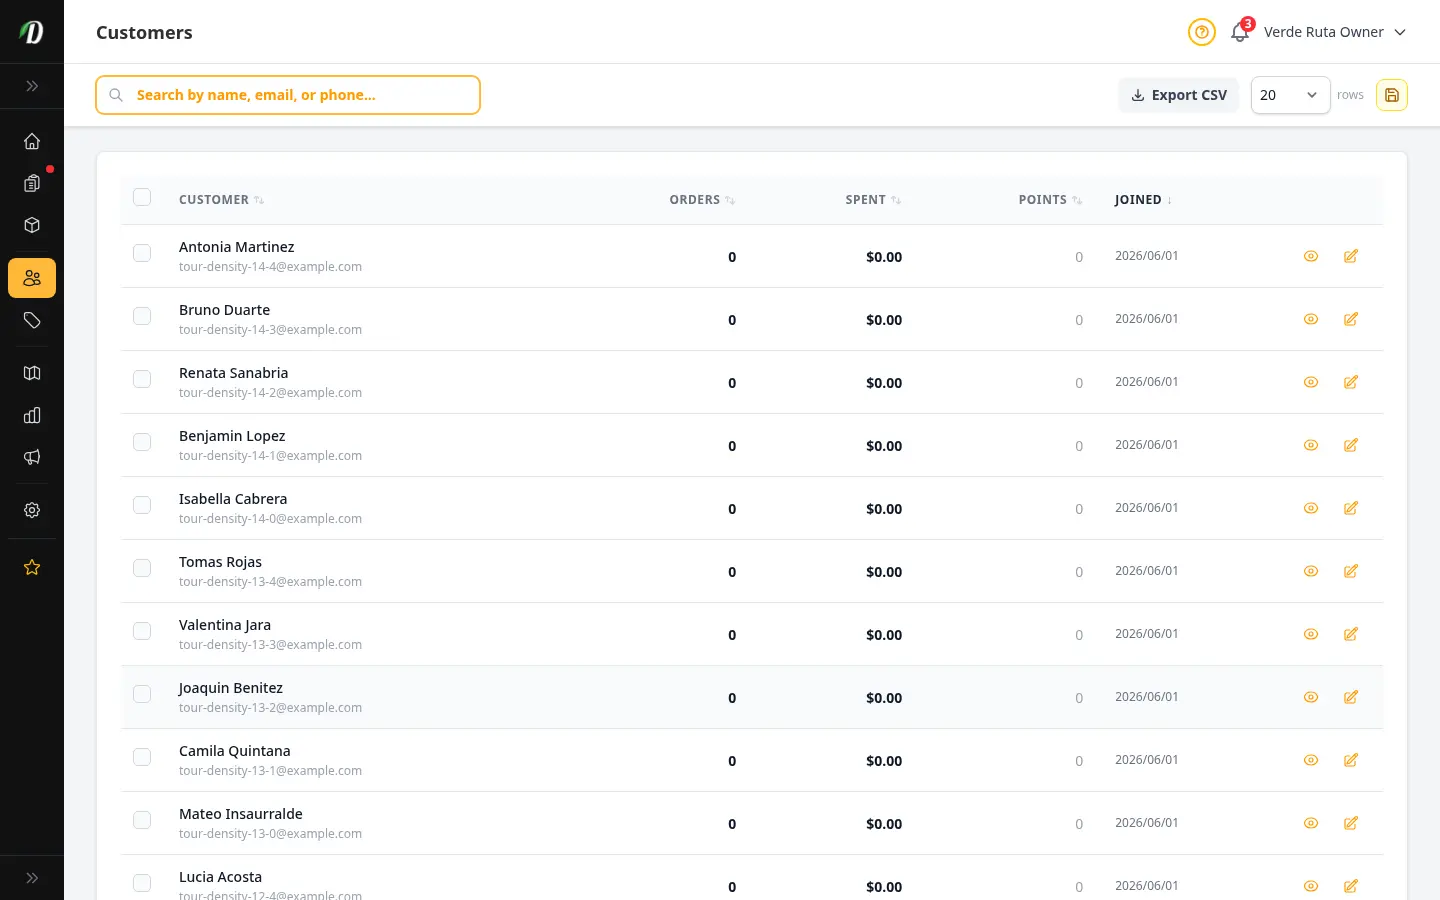Check the Benjamin Lopez row checkbox

pyautogui.click(x=142, y=442)
